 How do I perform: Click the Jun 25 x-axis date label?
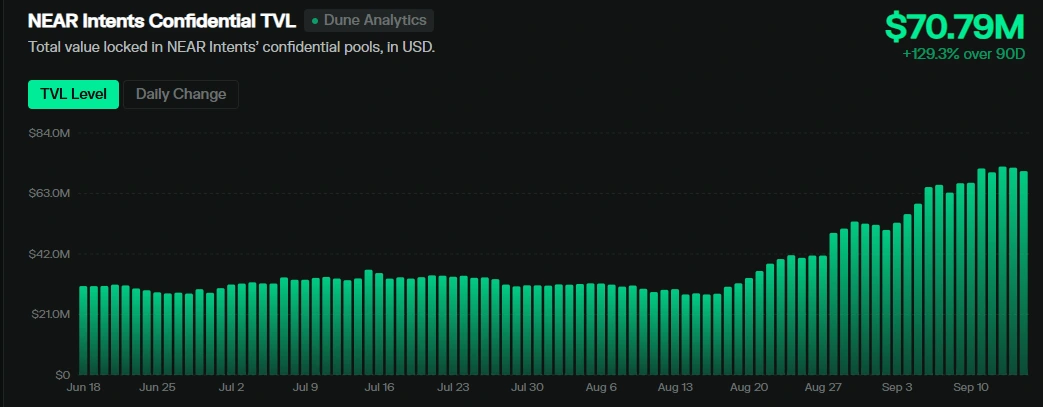(158, 387)
